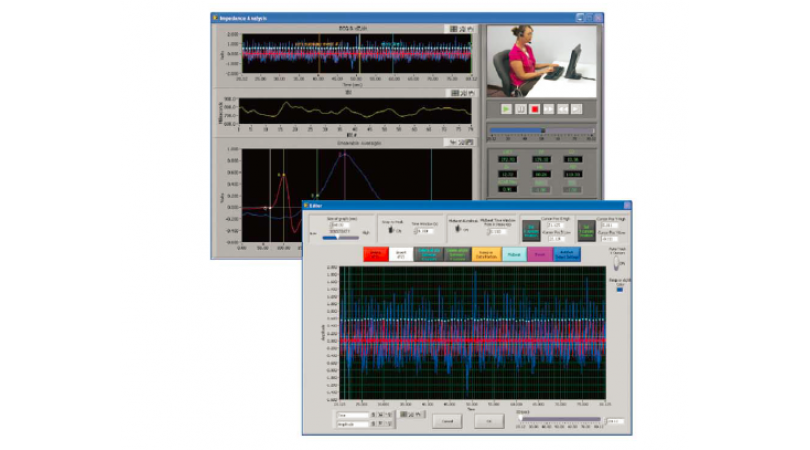Toggle the Snap to Peak switch

[391, 229]
